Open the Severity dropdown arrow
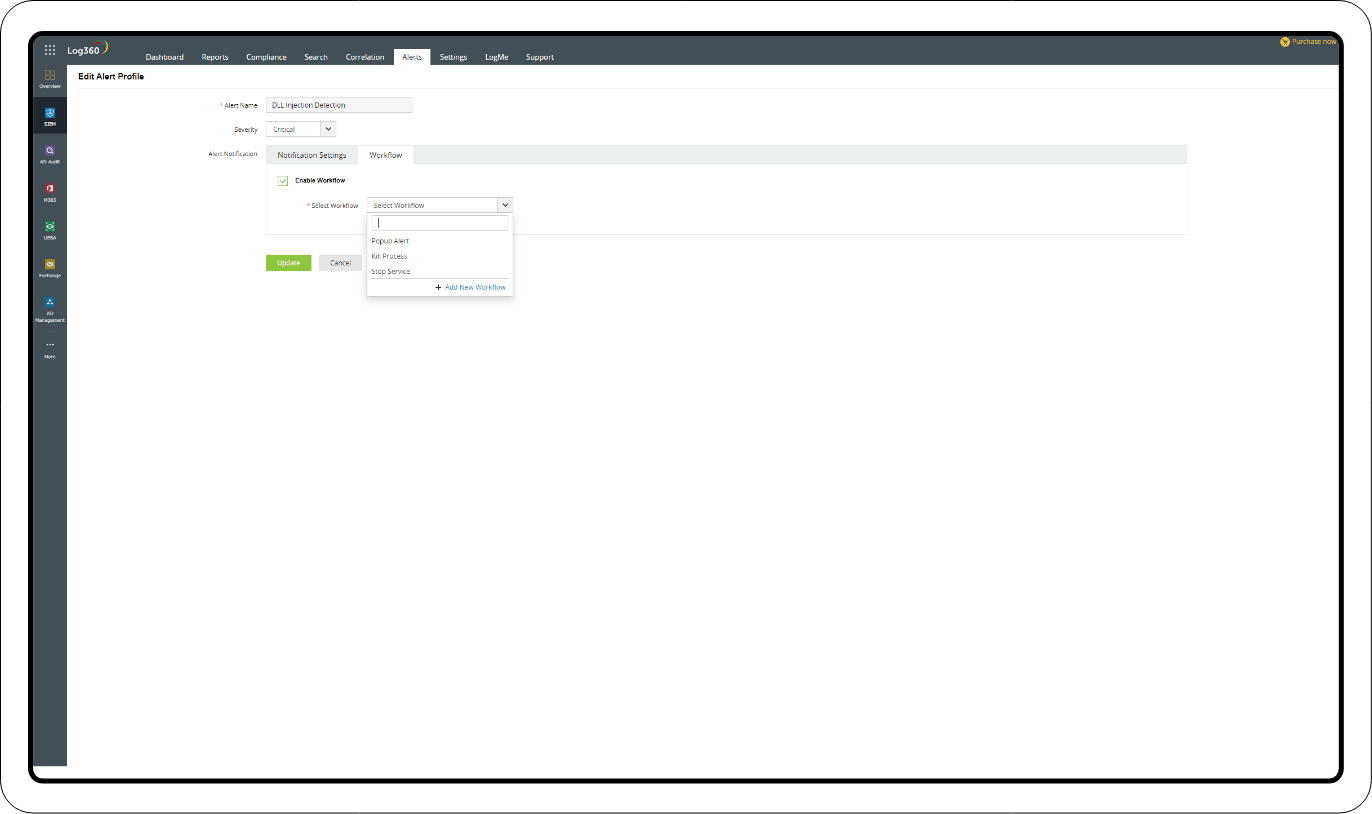Viewport: 1372px width, 814px height. point(329,129)
